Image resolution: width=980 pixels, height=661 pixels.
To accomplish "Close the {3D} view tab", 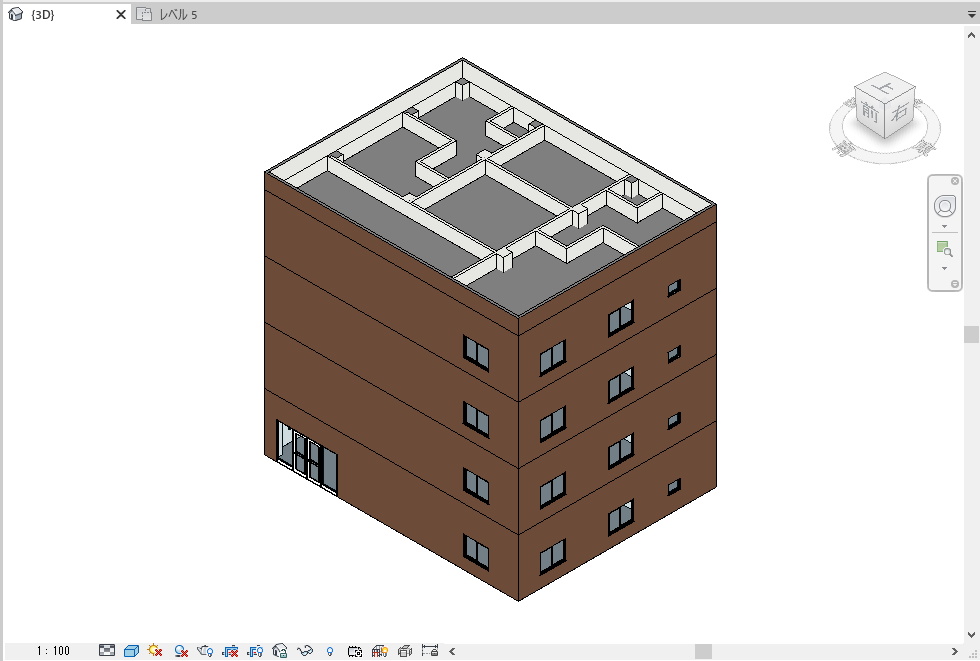I will pyautogui.click(x=121, y=14).
